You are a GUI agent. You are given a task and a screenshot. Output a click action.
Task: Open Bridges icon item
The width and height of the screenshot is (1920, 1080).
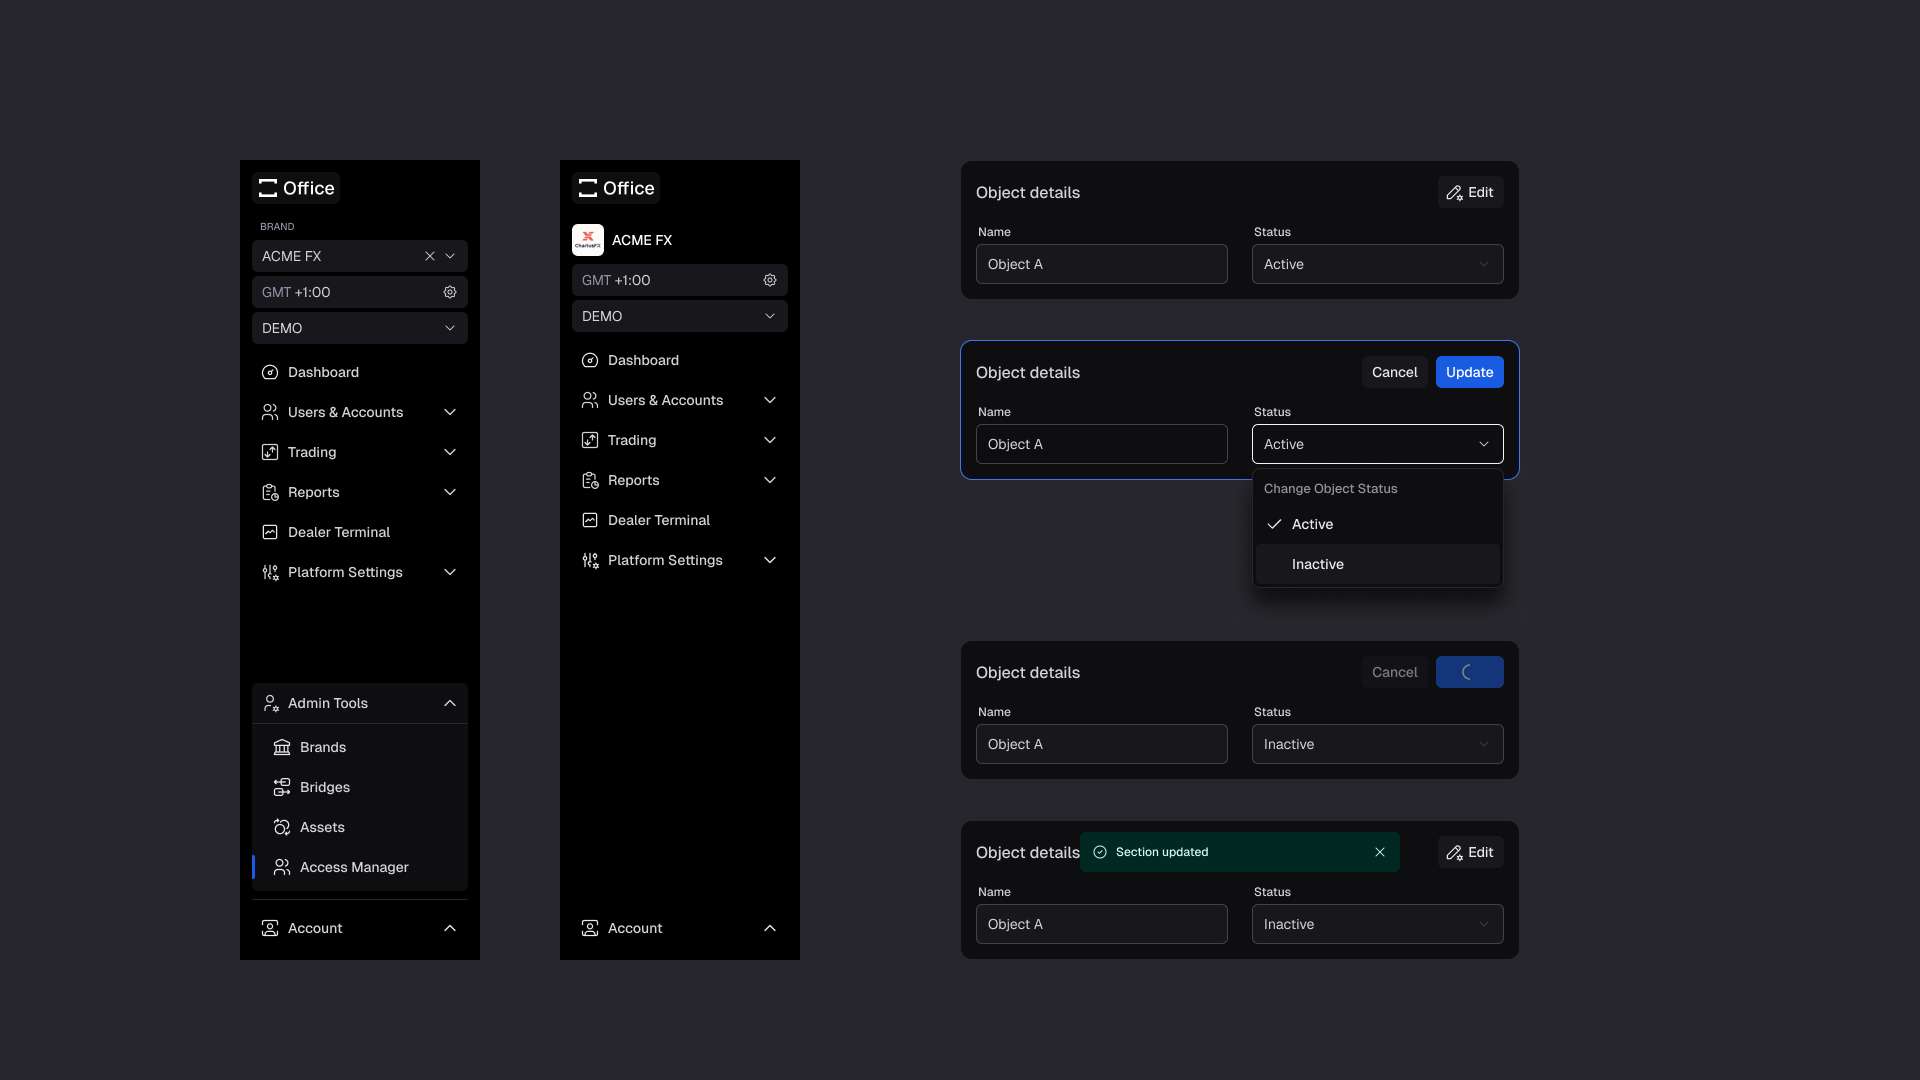point(282,787)
